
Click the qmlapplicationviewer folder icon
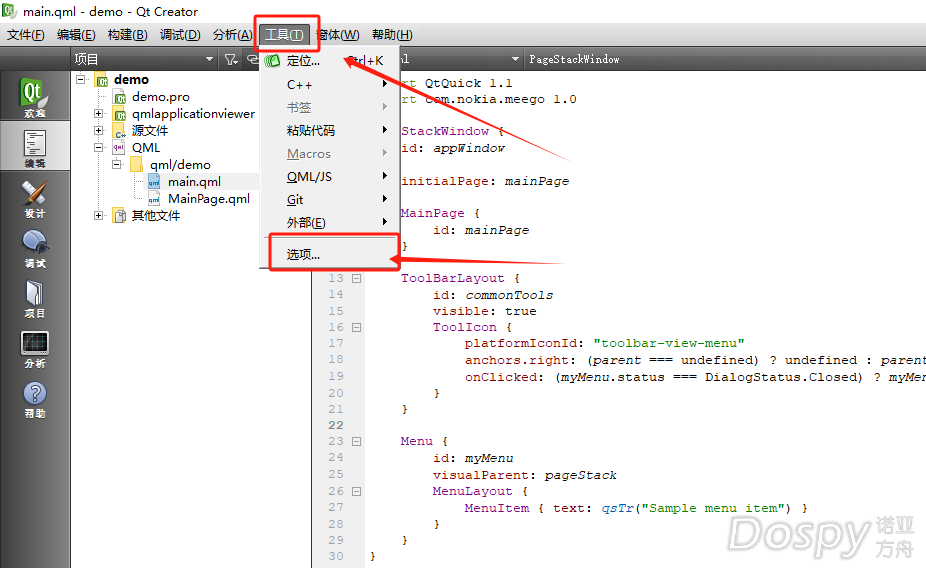(120, 114)
